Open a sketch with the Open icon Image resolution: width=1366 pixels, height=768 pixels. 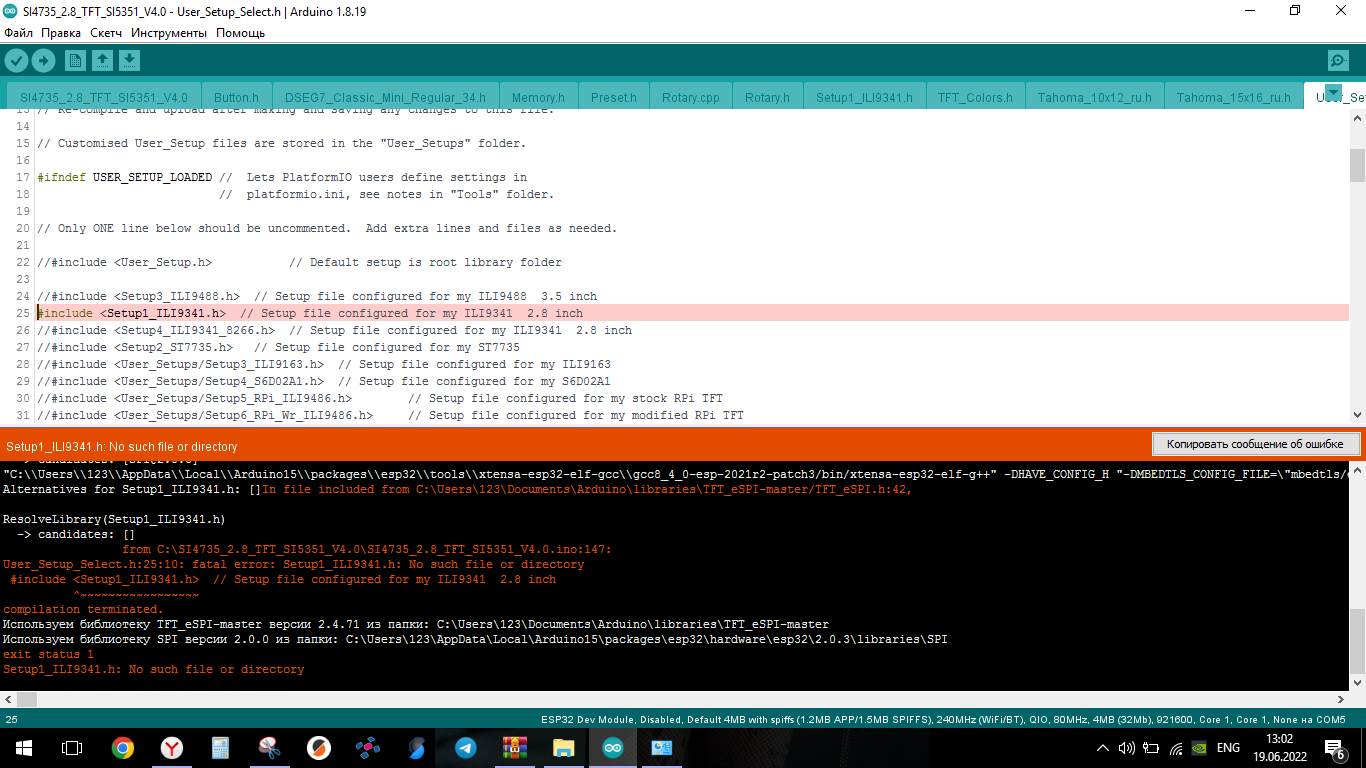pyautogui.click(x=102, y=60)
